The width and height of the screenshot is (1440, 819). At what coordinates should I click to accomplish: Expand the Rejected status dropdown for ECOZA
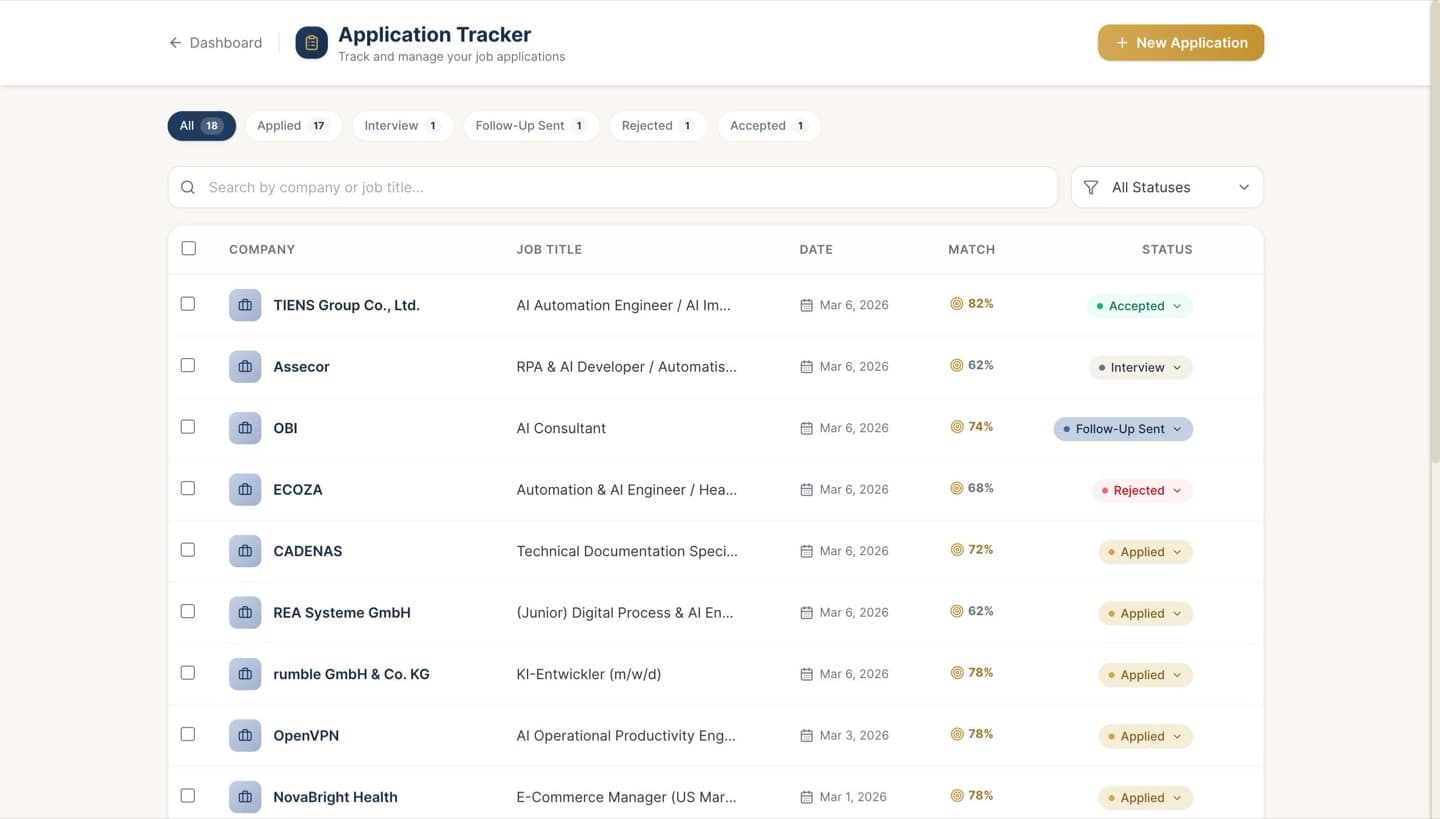coord(1141,490)
